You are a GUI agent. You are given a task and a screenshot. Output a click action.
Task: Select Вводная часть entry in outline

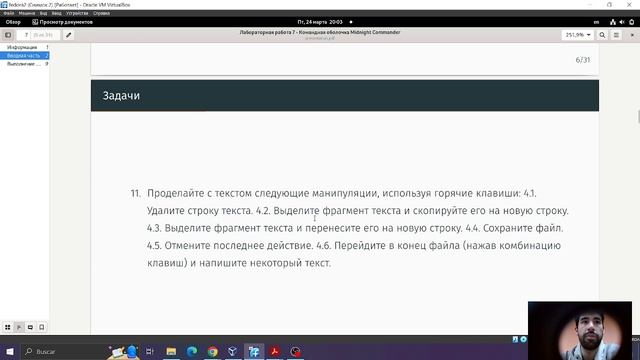24,56
